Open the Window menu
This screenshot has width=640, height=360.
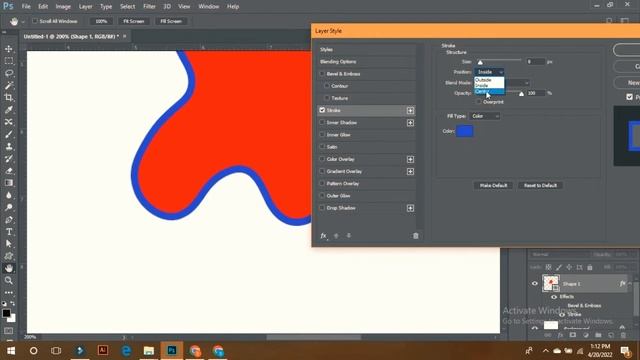coord(209,7)
